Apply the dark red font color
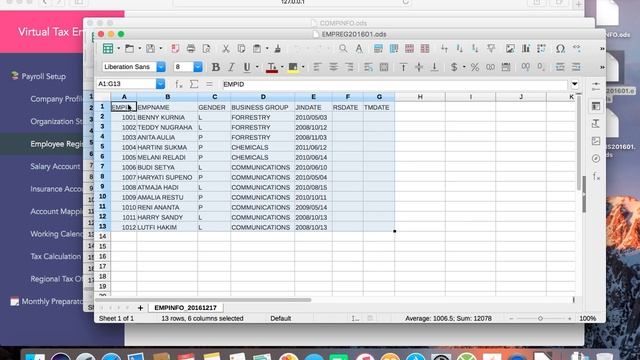The width and height of the screenshot is (640, 360). [x=272, y=67]
